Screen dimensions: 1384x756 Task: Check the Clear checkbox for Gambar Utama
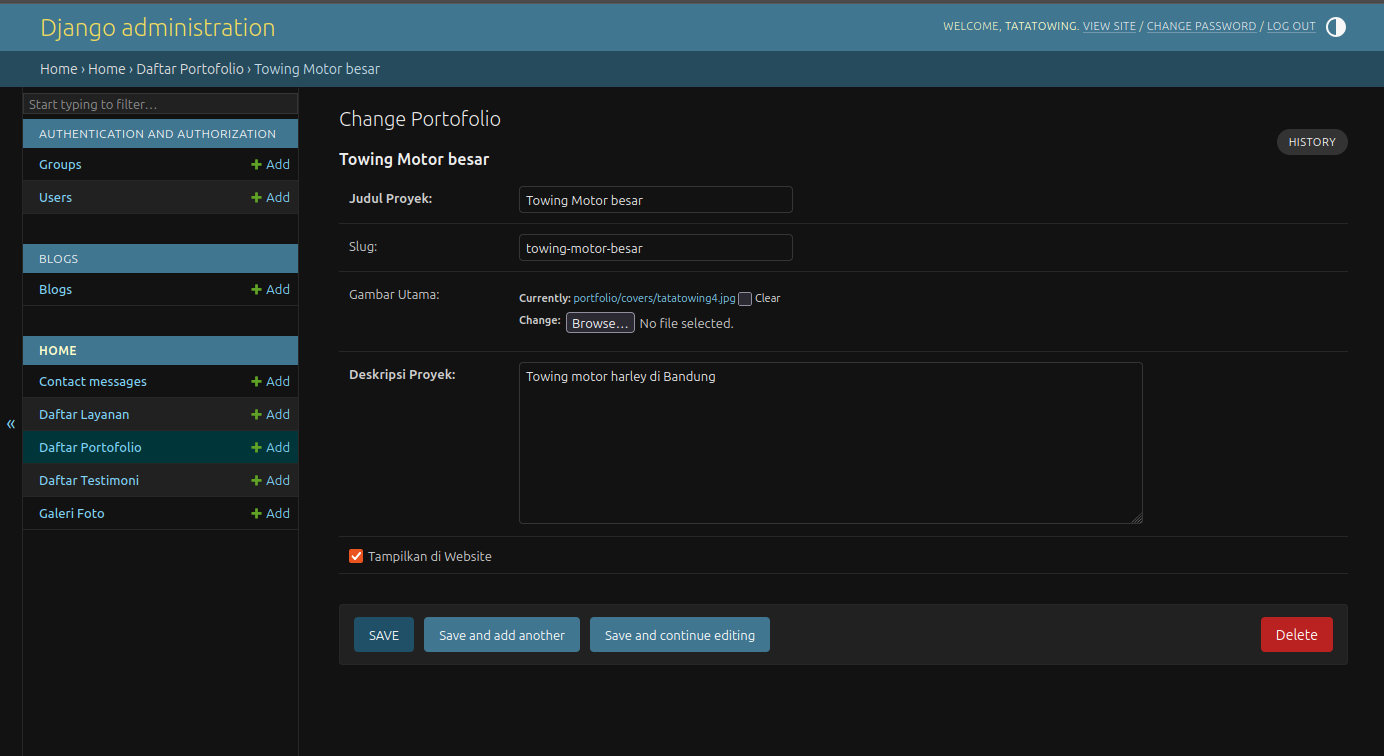click(745, 299)
